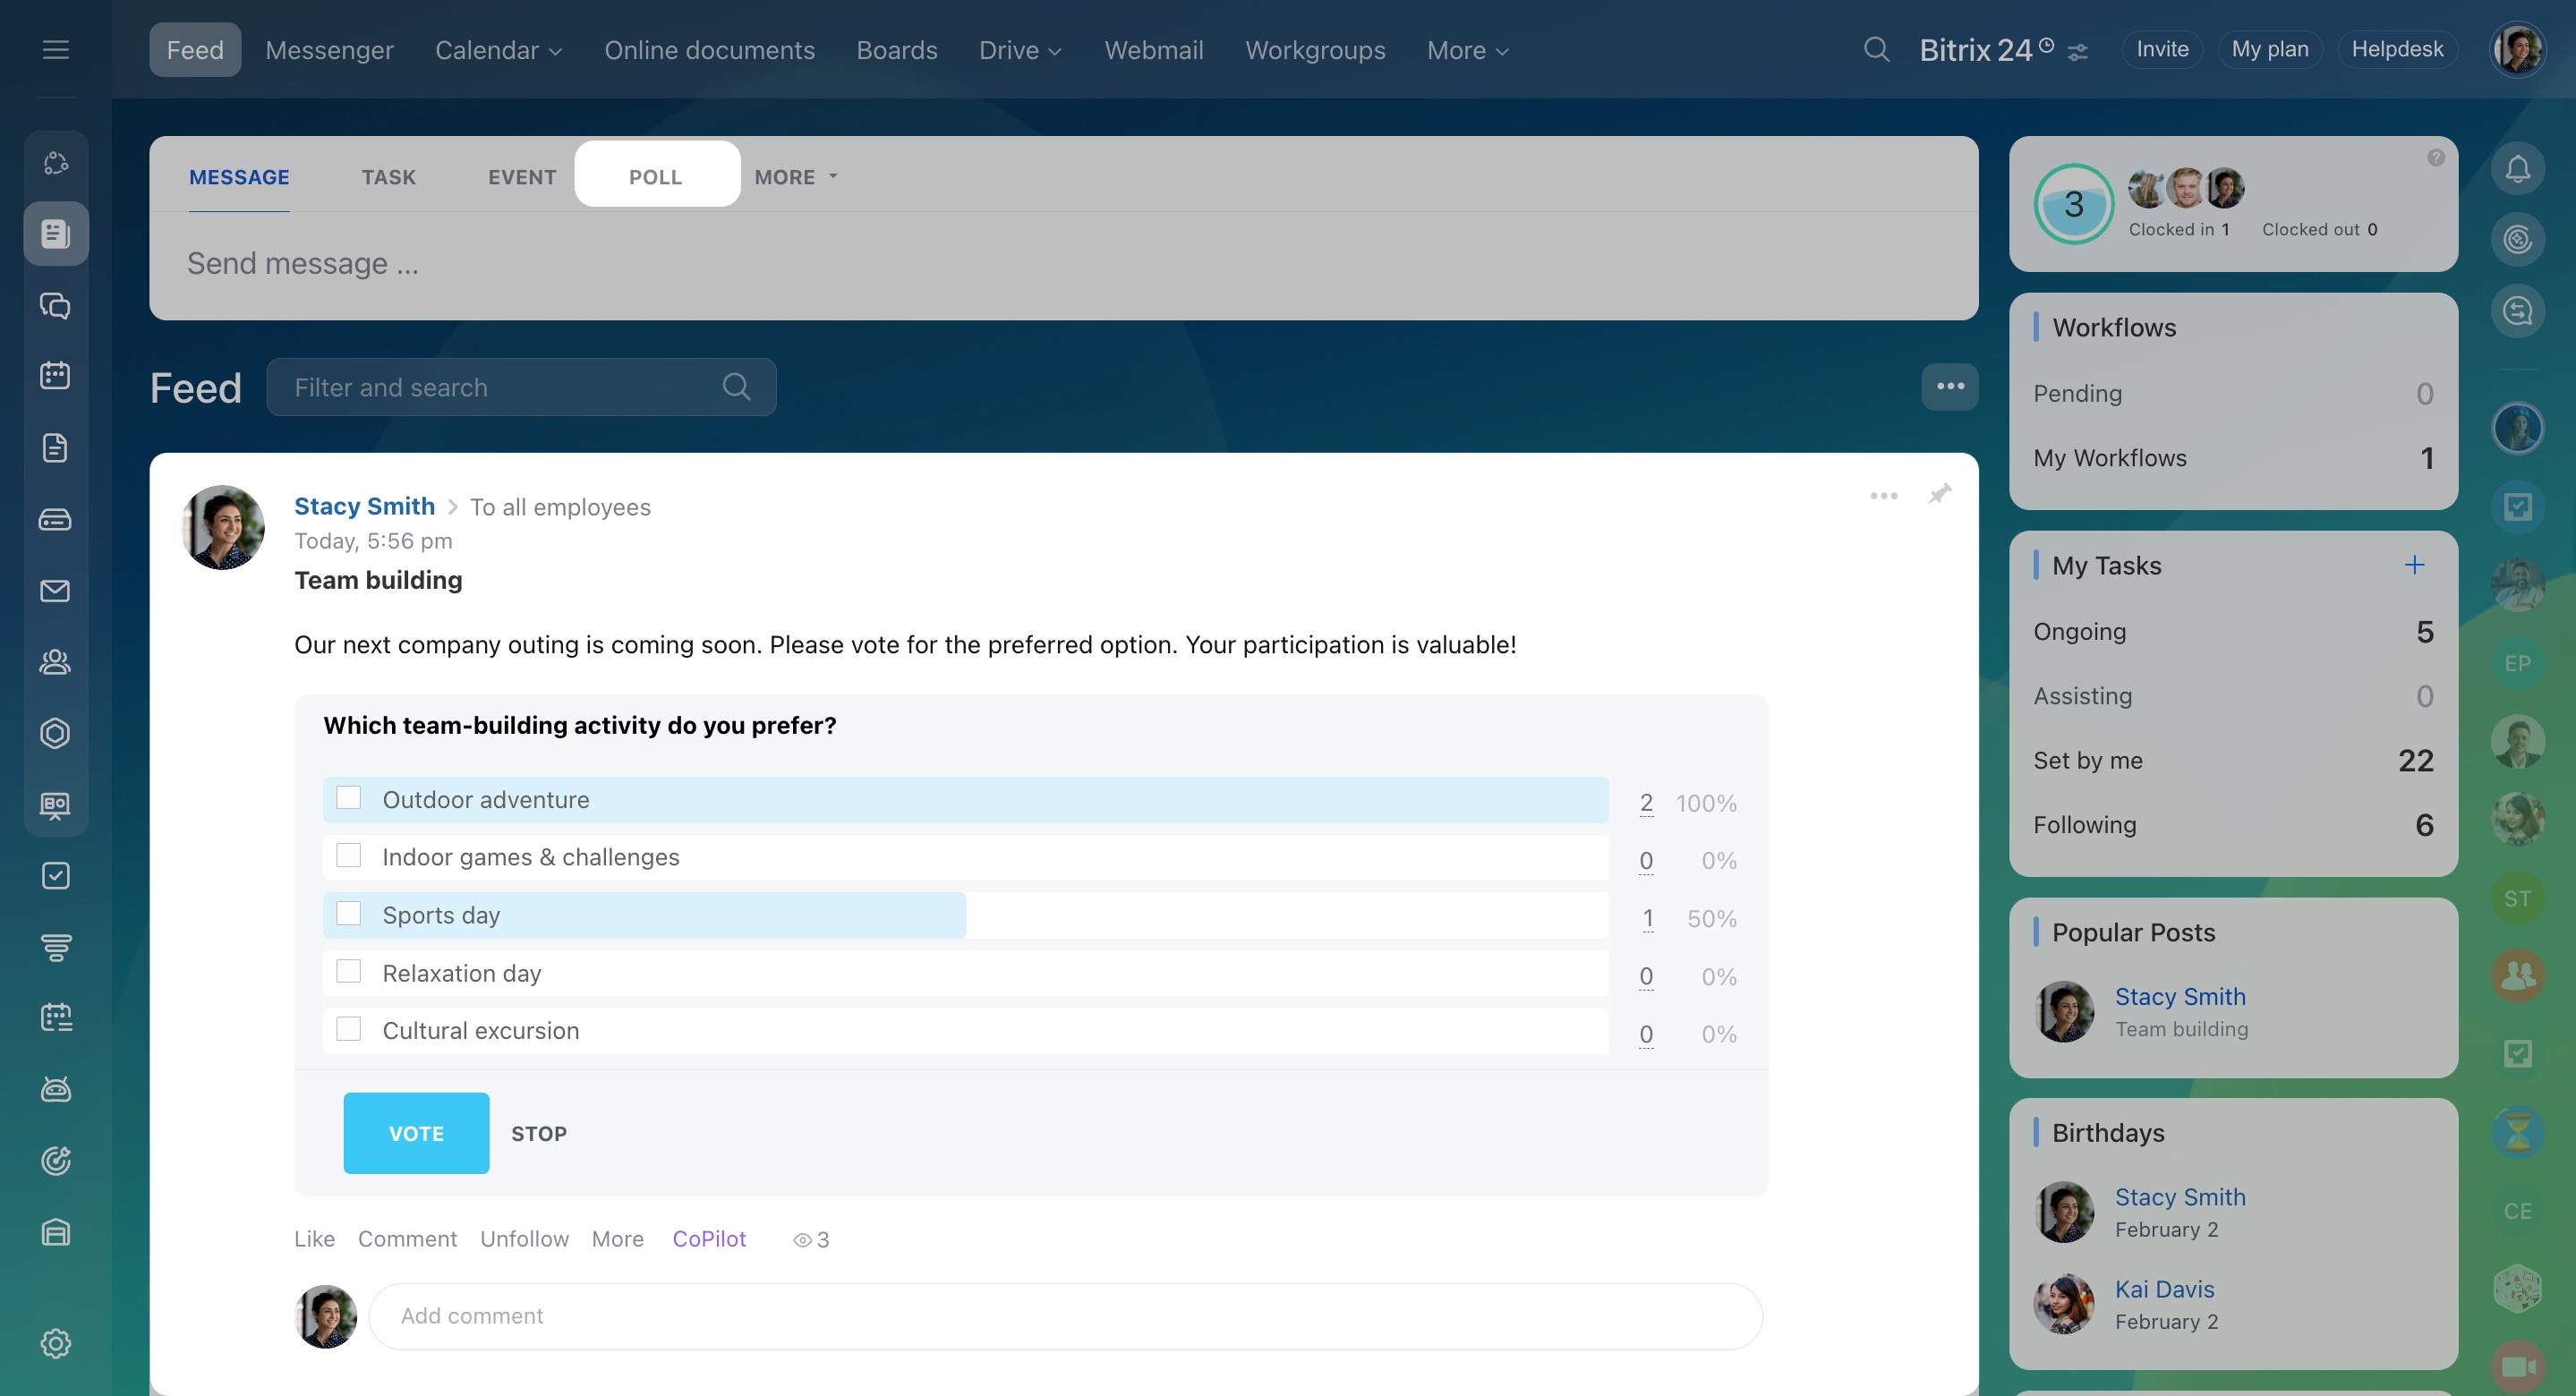Tick the Cultural excursion checkbox
The image size is (2576, 1396).
click(348, 1029)
